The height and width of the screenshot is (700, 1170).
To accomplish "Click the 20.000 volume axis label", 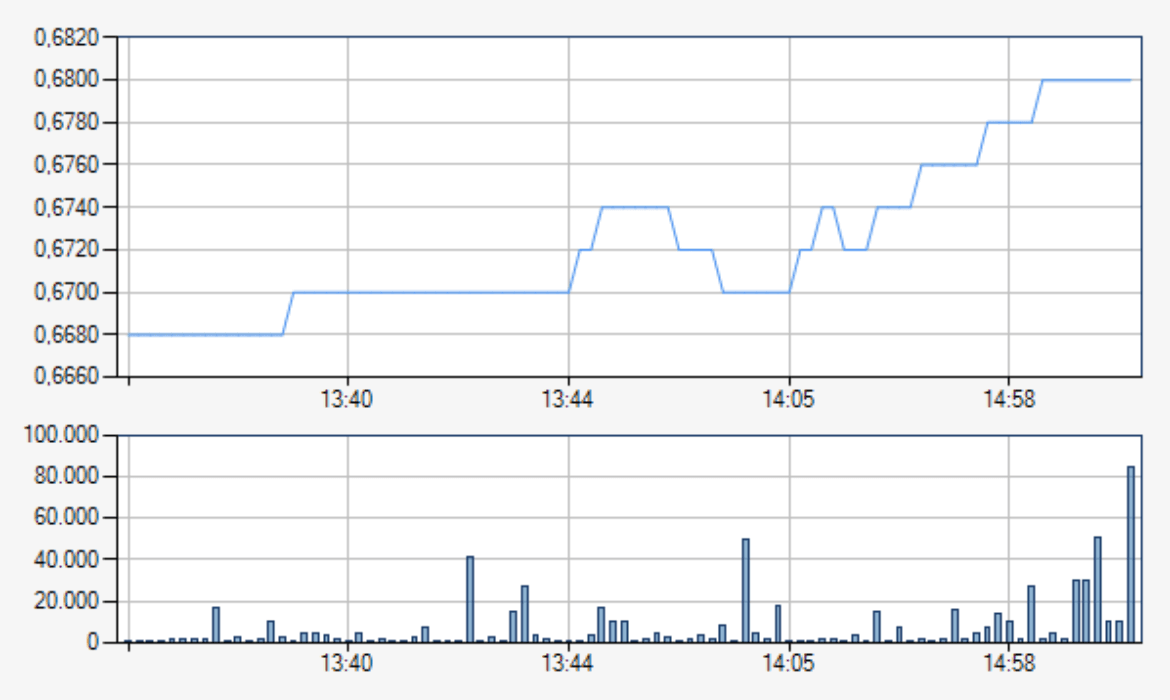I will tap(66, 600).
